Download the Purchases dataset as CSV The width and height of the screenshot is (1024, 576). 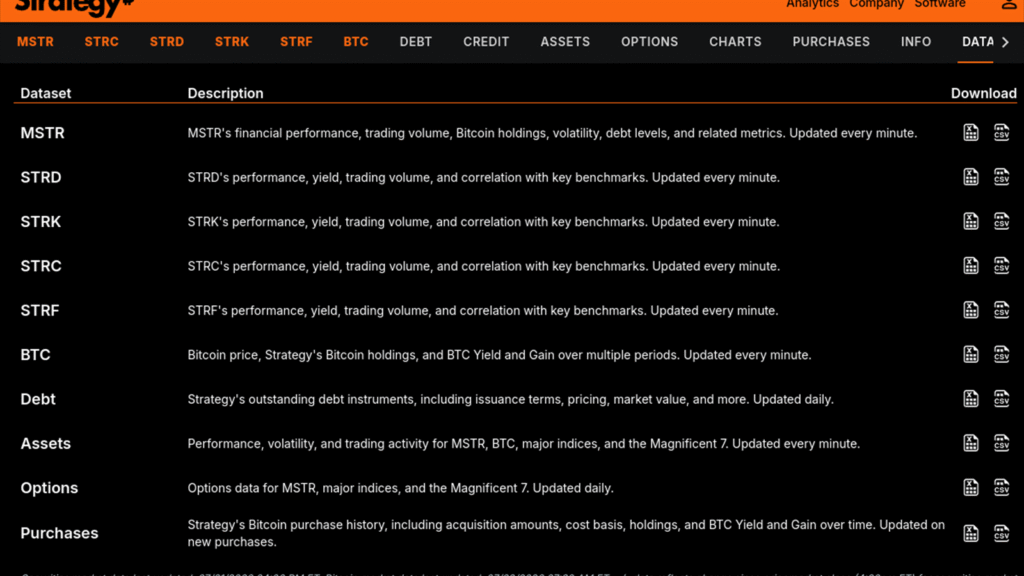pos(1001,534)
